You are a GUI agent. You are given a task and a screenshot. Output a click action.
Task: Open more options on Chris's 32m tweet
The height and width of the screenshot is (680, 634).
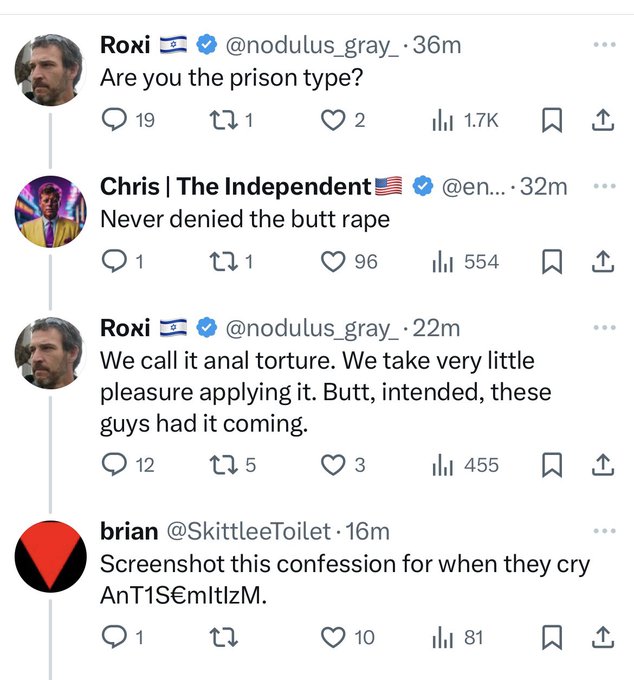(x=604, y=186)
